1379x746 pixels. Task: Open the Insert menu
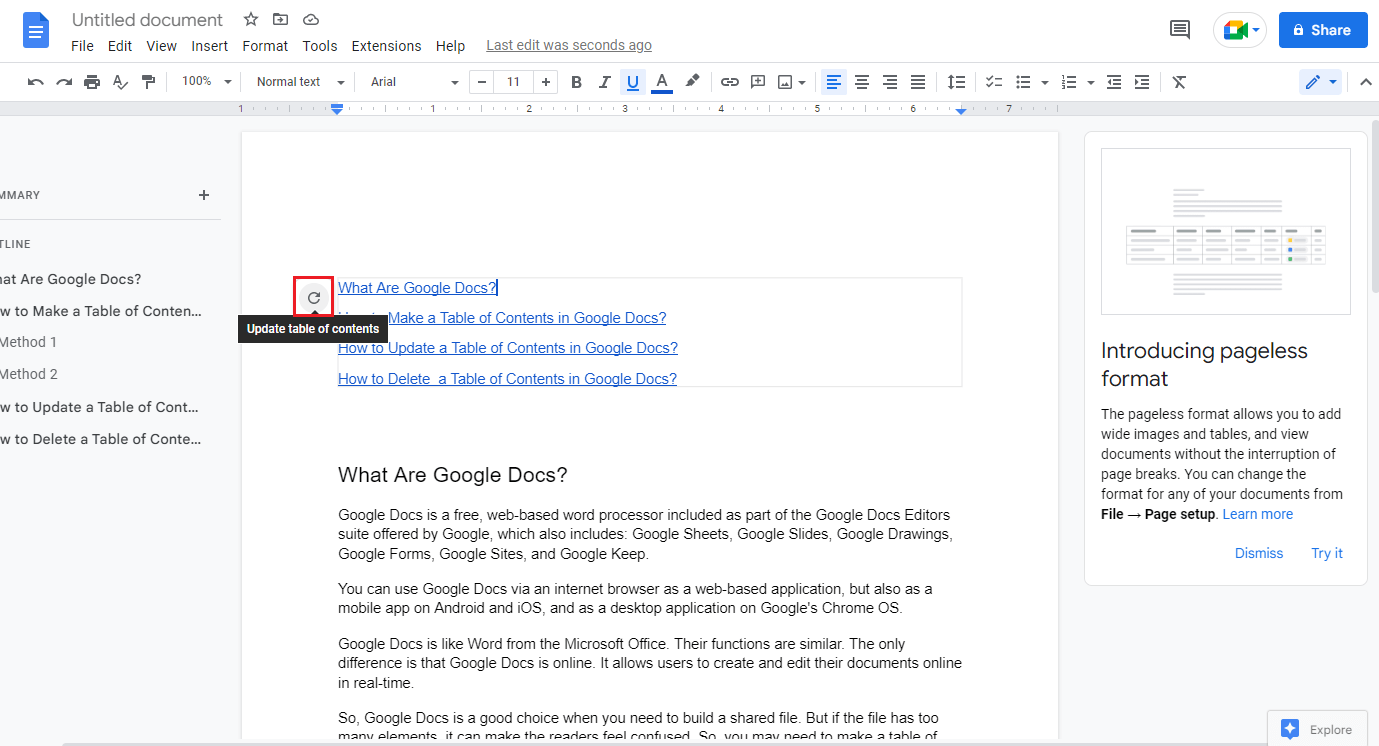pos(210,46)
